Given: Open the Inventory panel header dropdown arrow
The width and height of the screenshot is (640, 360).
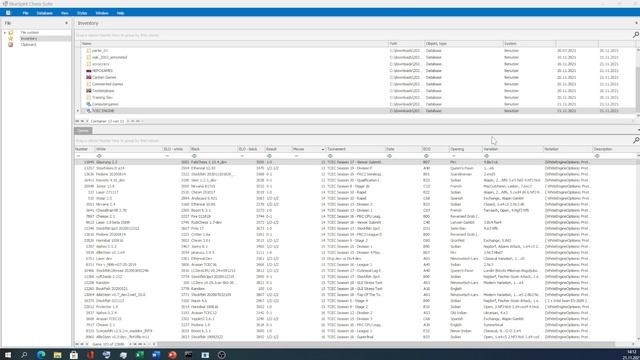Looking at the screenshot, I should (636, 23).
